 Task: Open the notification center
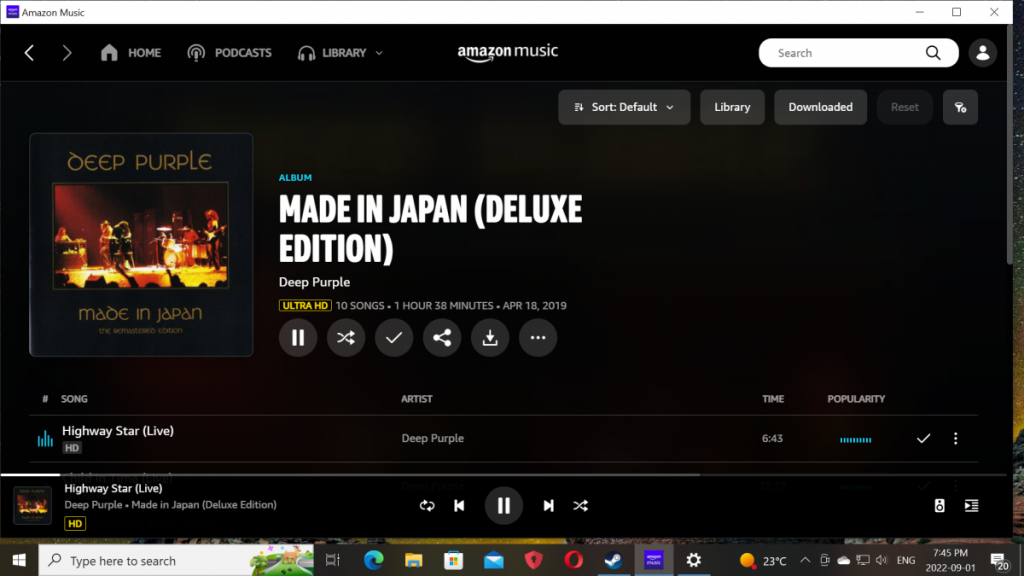click(x=999, y=561)
